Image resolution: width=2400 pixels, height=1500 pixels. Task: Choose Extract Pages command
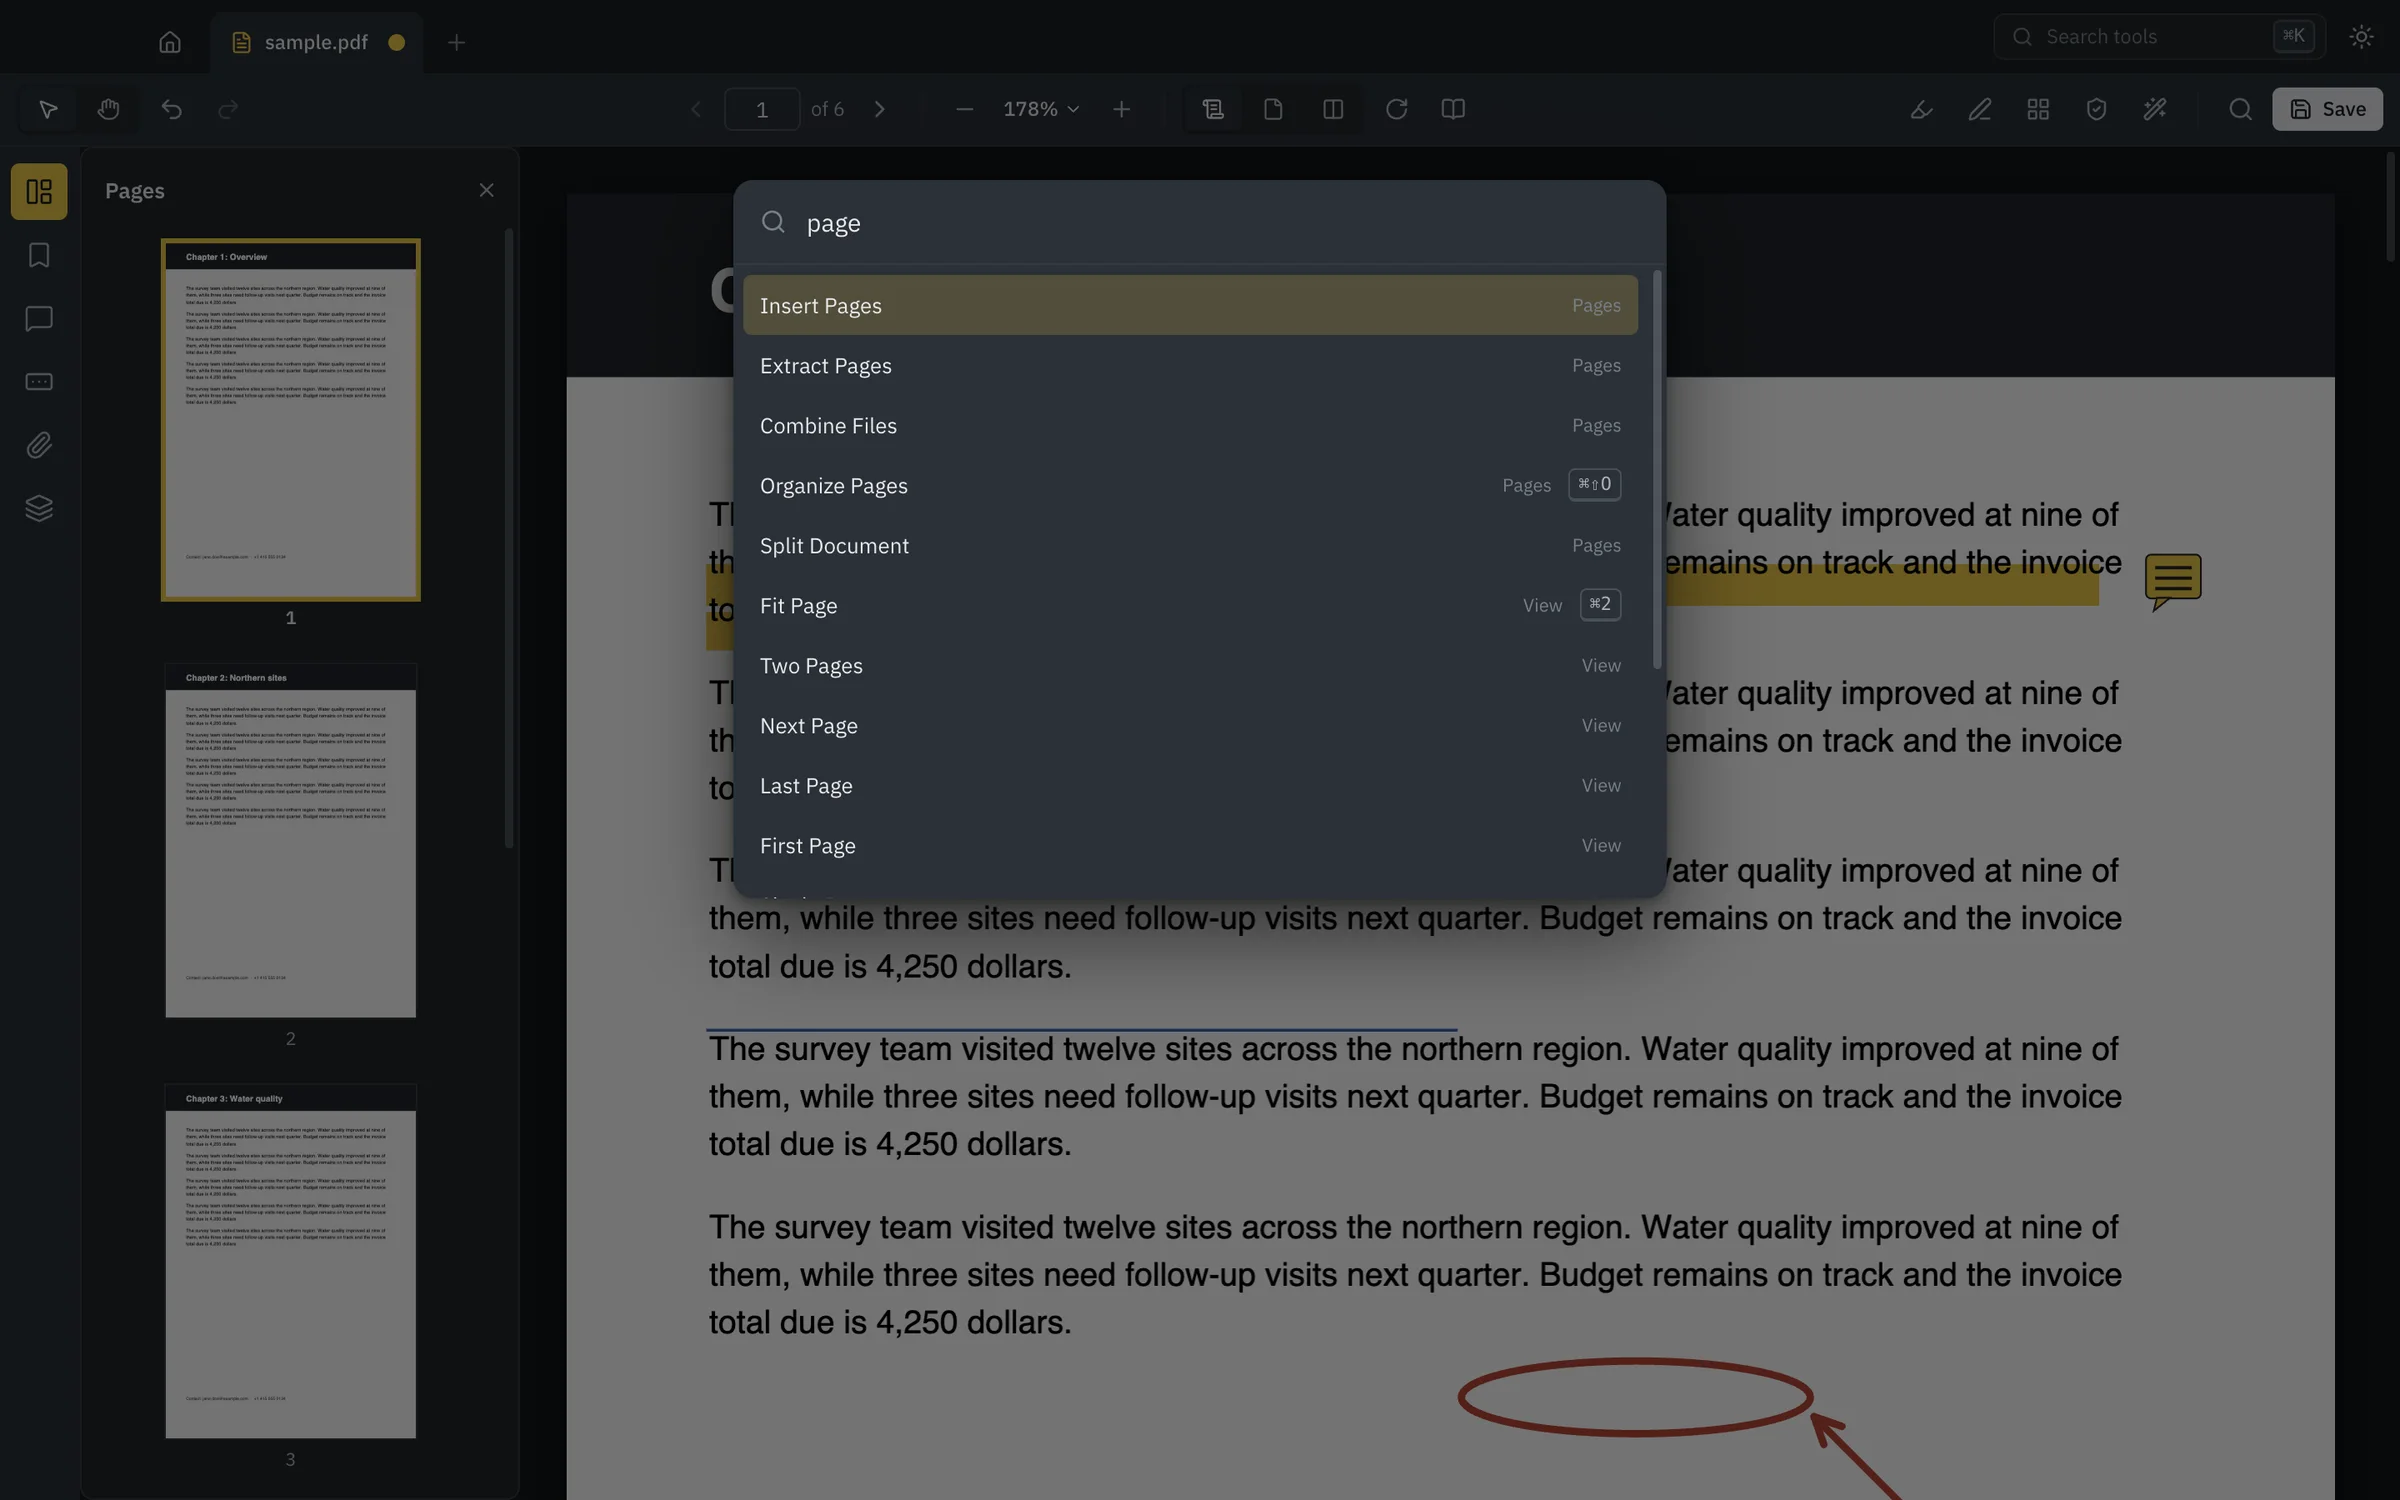1190,365
